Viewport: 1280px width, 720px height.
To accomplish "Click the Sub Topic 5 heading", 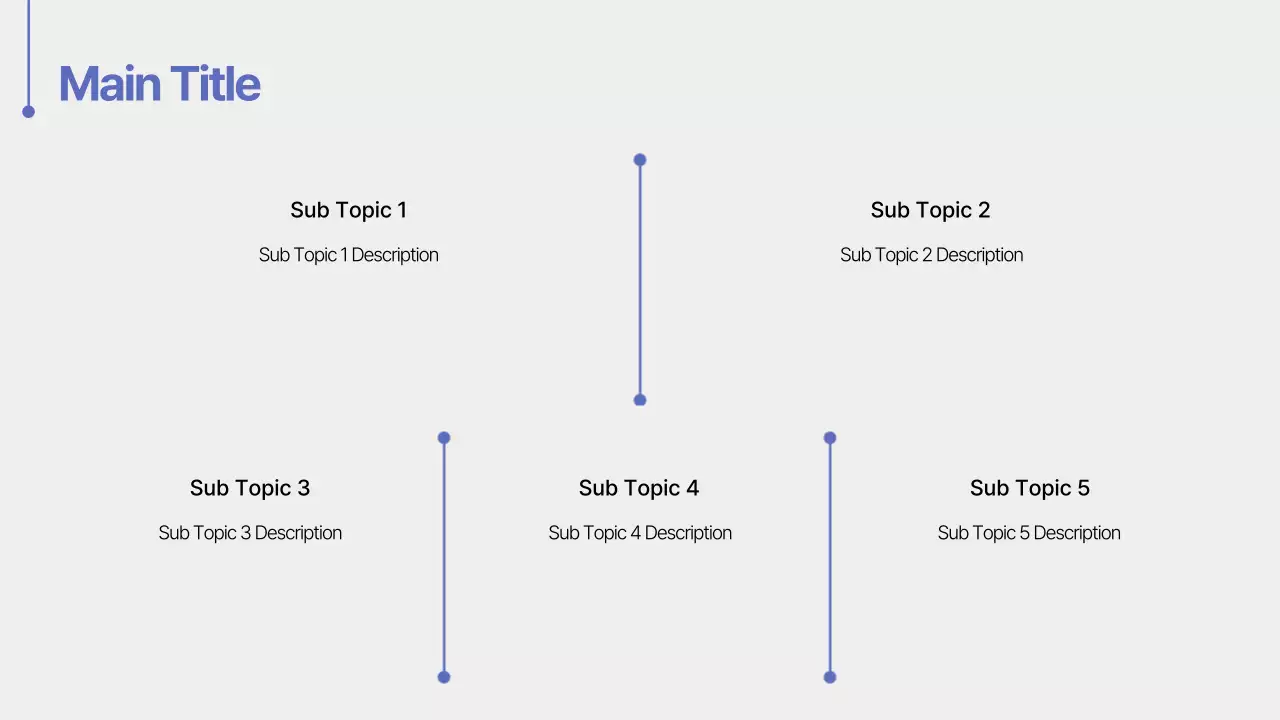I will 1029,488.
